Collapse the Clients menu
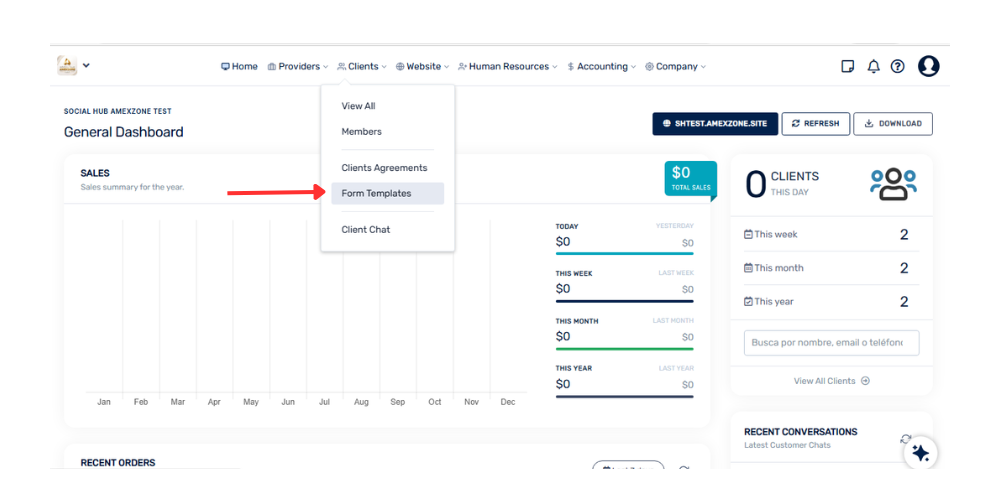Viewport: 1000px width, 500px height. click(x=362, y=66)
